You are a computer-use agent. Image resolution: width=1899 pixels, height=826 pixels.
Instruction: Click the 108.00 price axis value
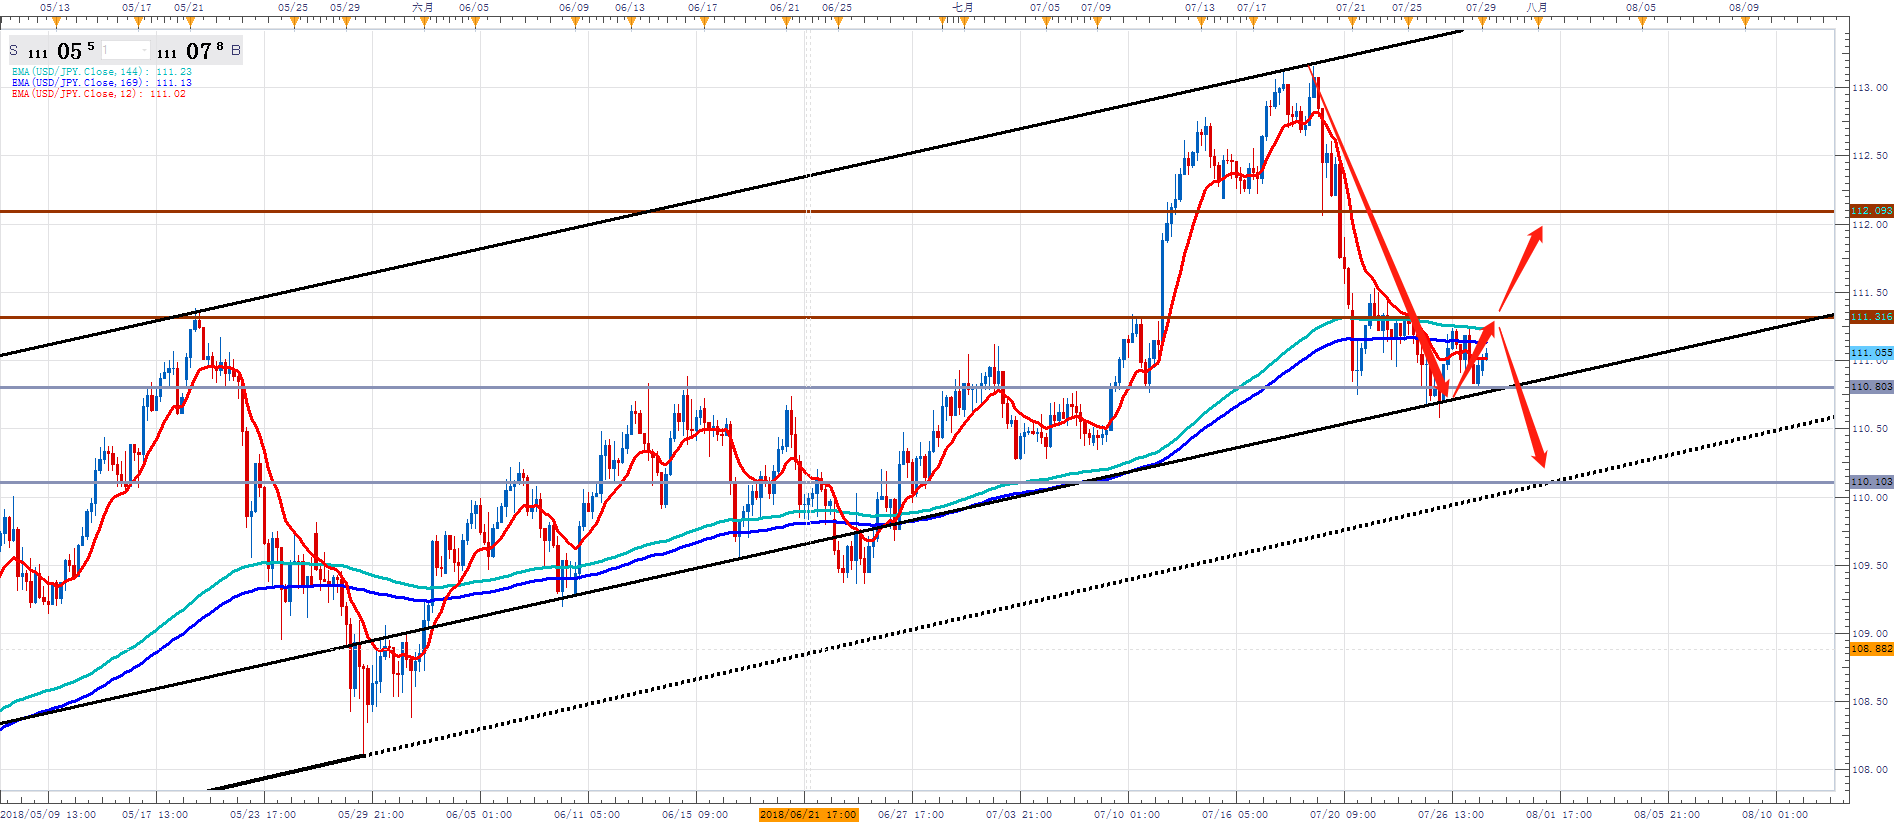pos(1870,770)
